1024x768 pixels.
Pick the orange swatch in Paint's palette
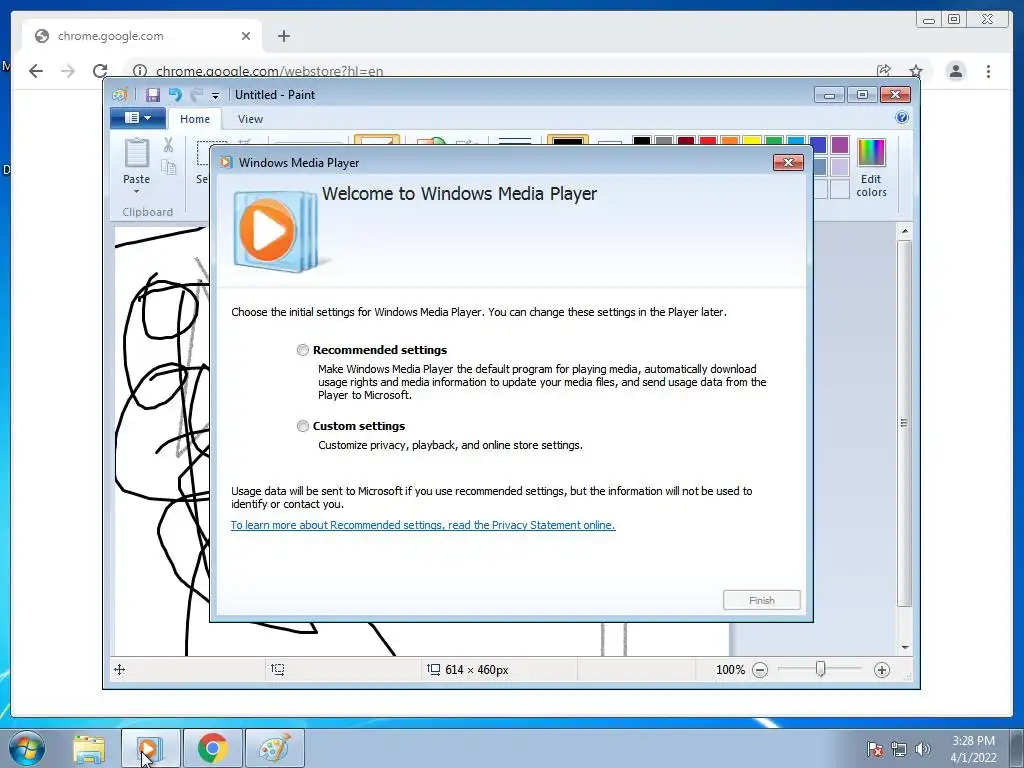729,141
